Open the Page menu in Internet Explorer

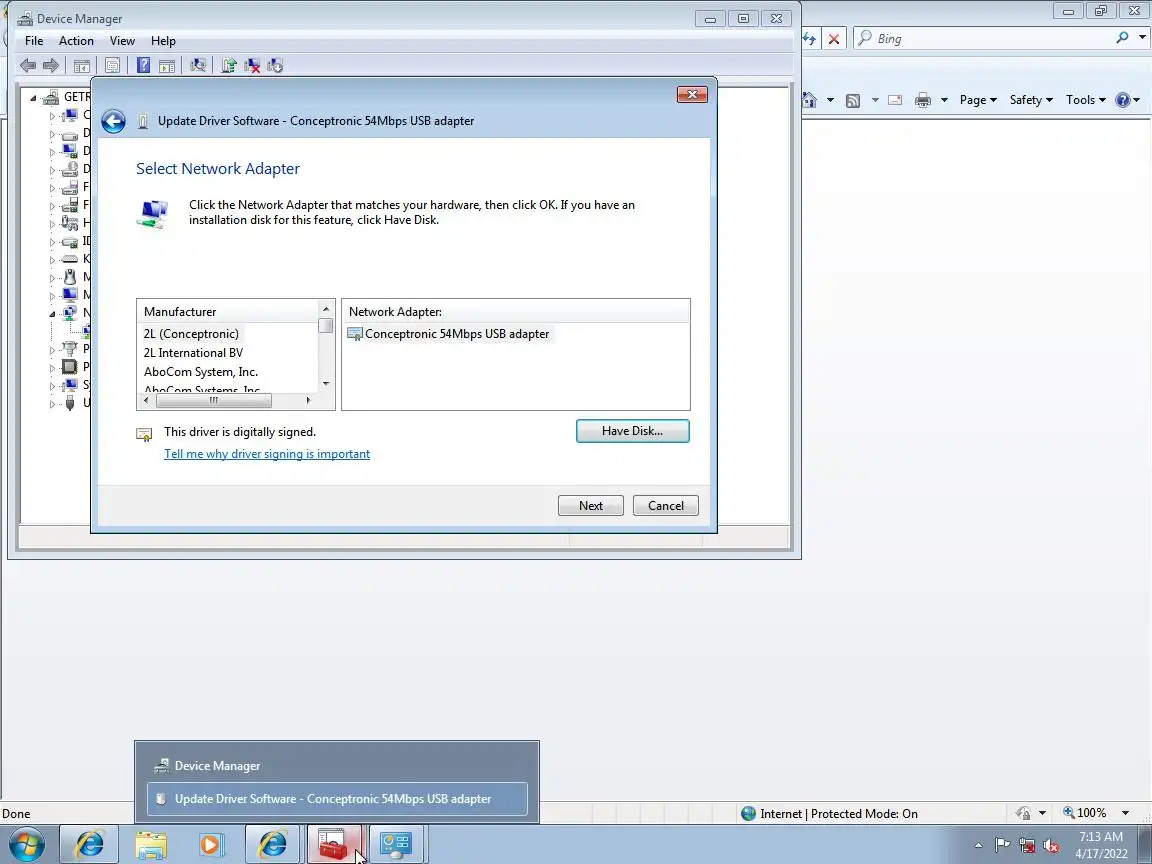pyautogui.click(x=978, y=100)
